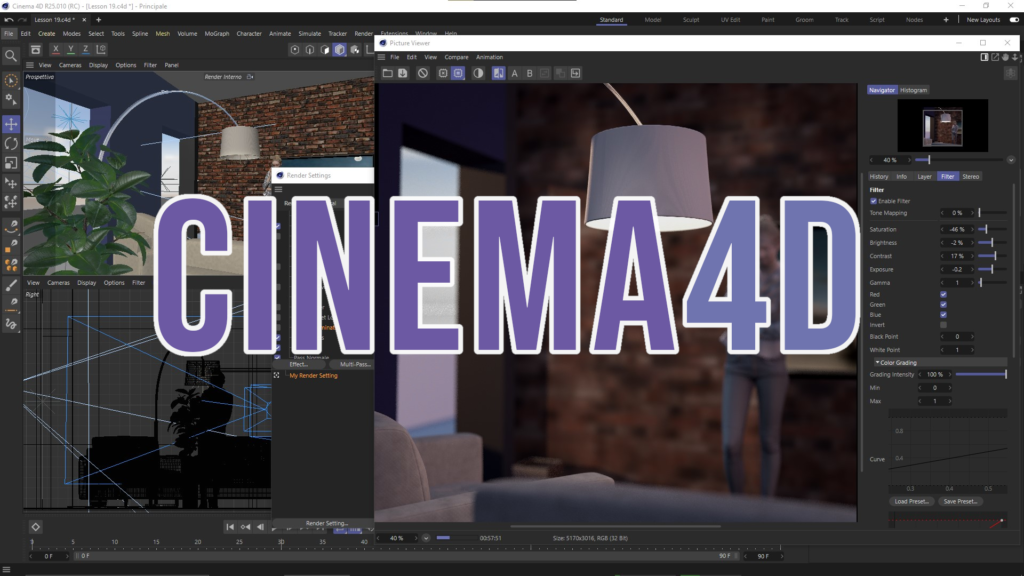This screenshot has height=576, width=1024.
Task: Toggle the Red channel checkbox
Action: coord(943,295)
